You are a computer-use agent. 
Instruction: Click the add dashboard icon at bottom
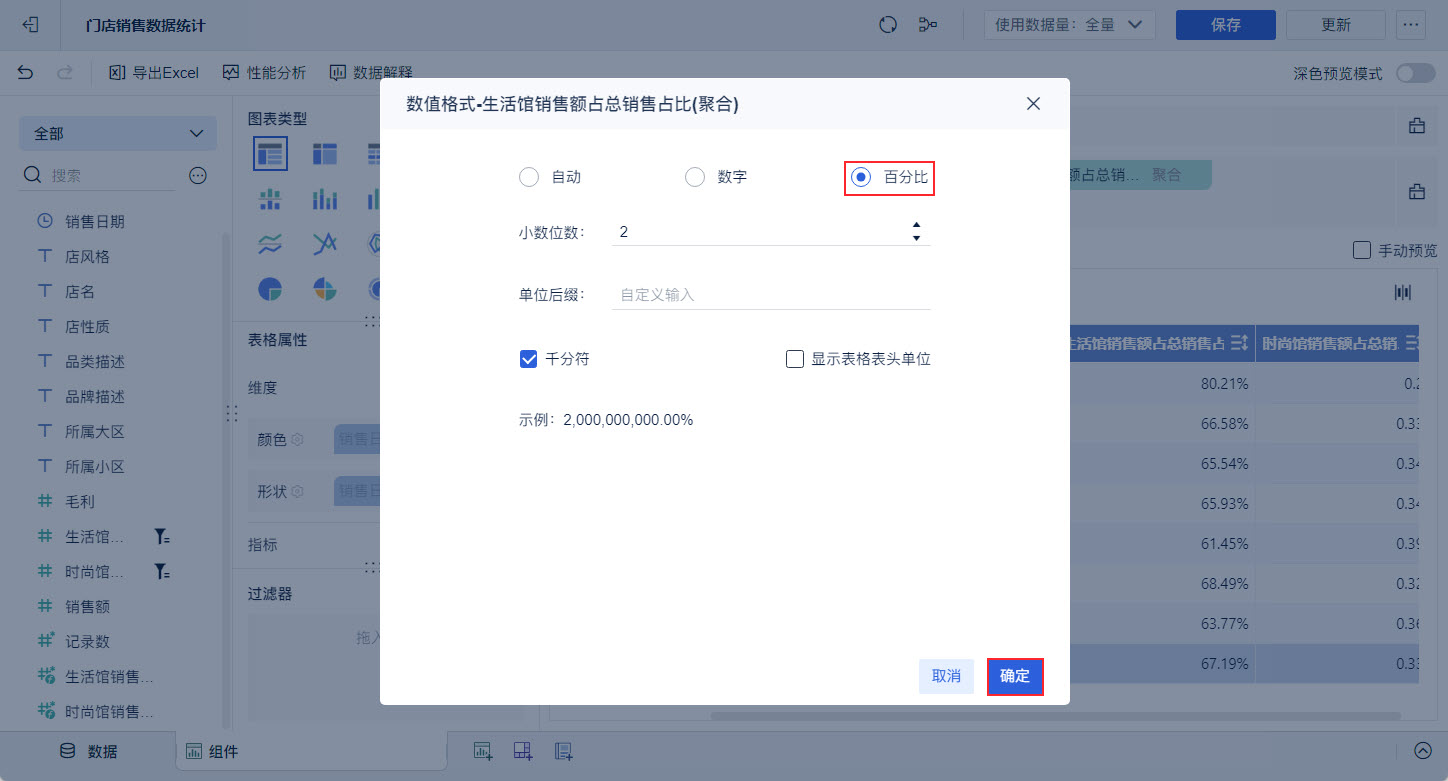(x=523, y=751)
